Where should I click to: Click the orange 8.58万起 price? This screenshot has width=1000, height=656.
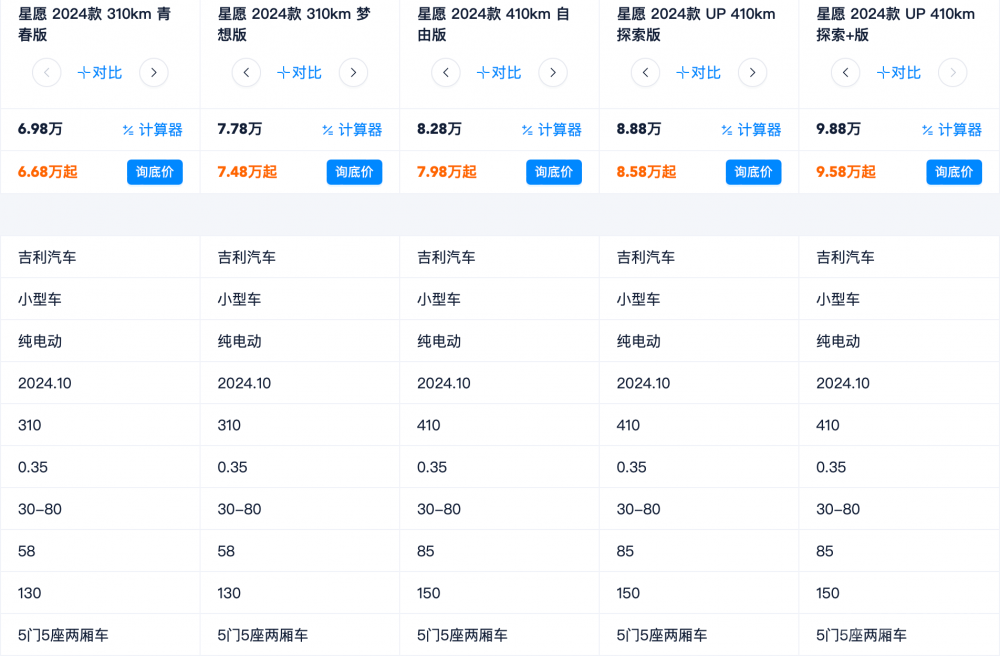(647, 172)
